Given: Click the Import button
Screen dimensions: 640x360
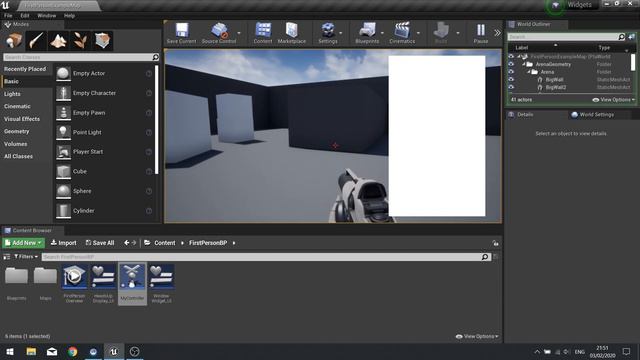Looking at the screenshot, I should tap(63, 243).
